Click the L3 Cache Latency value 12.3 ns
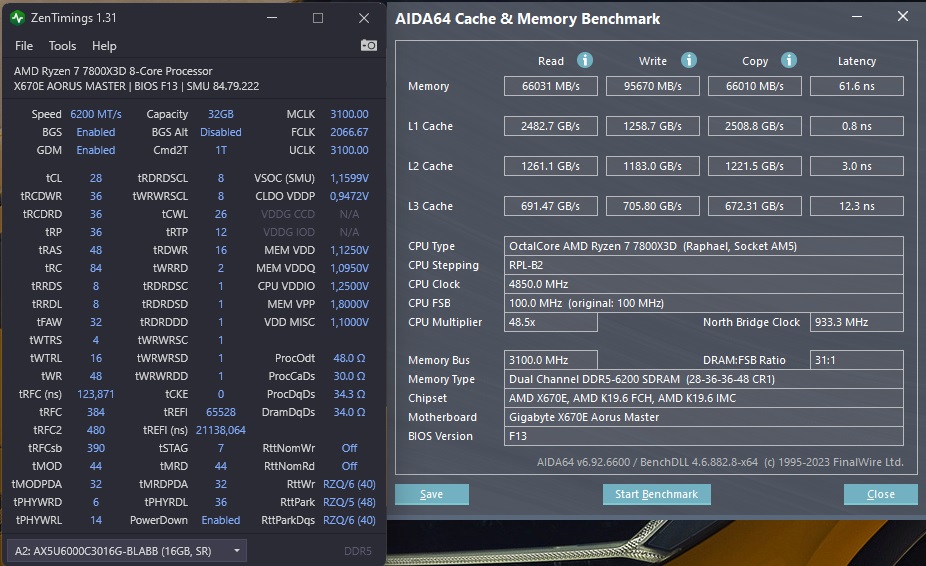Viewport: 926px width, 566px height. [857, 206]
